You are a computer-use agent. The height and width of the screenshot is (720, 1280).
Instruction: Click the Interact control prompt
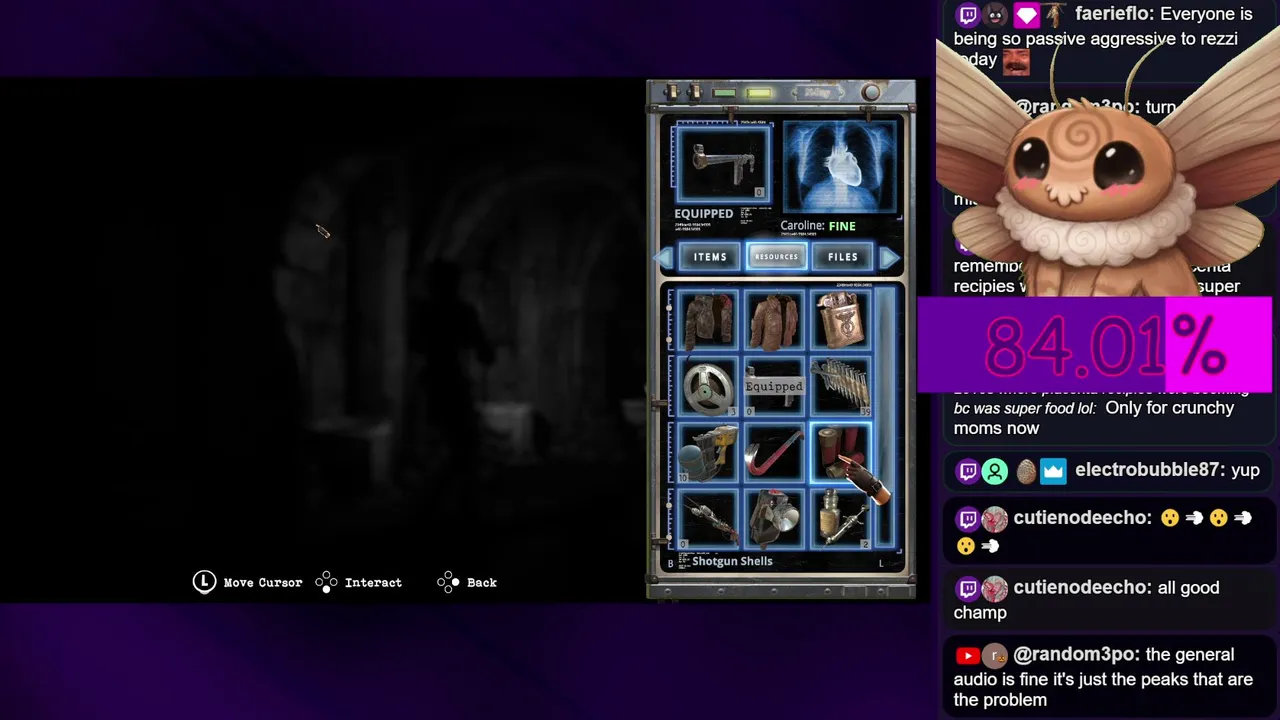click(x=359, y=583)
